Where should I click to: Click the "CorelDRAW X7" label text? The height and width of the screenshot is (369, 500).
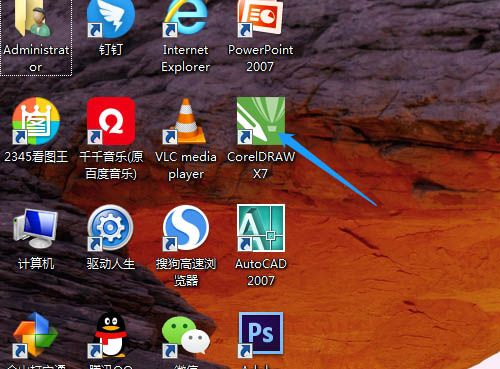coord(261,165)
